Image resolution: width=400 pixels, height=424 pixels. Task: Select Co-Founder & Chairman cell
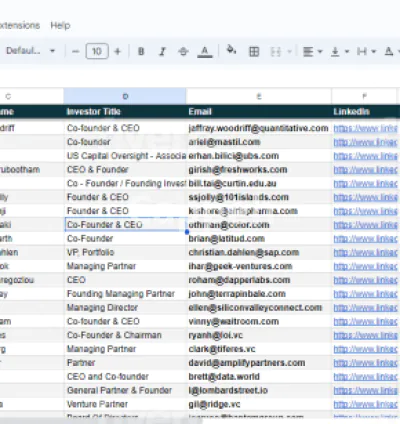pos(125,335)
